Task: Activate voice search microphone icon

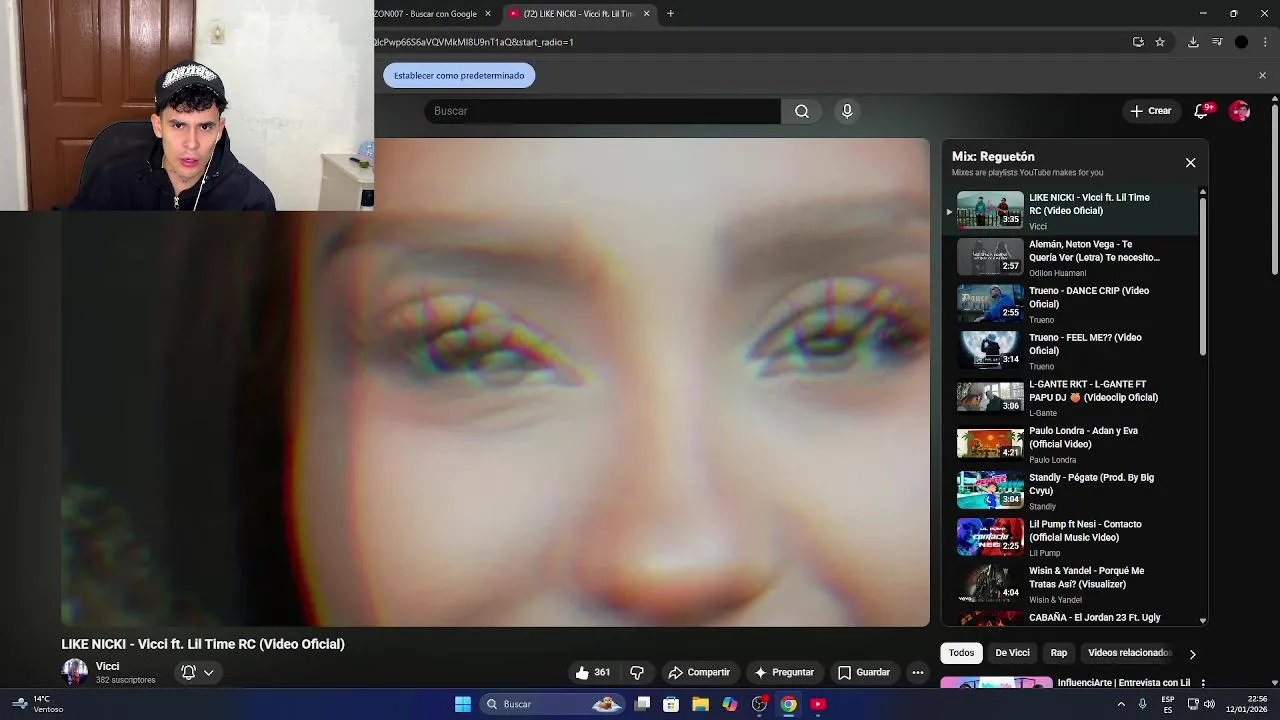Action: pyautogui.click(x=847, y=111)
